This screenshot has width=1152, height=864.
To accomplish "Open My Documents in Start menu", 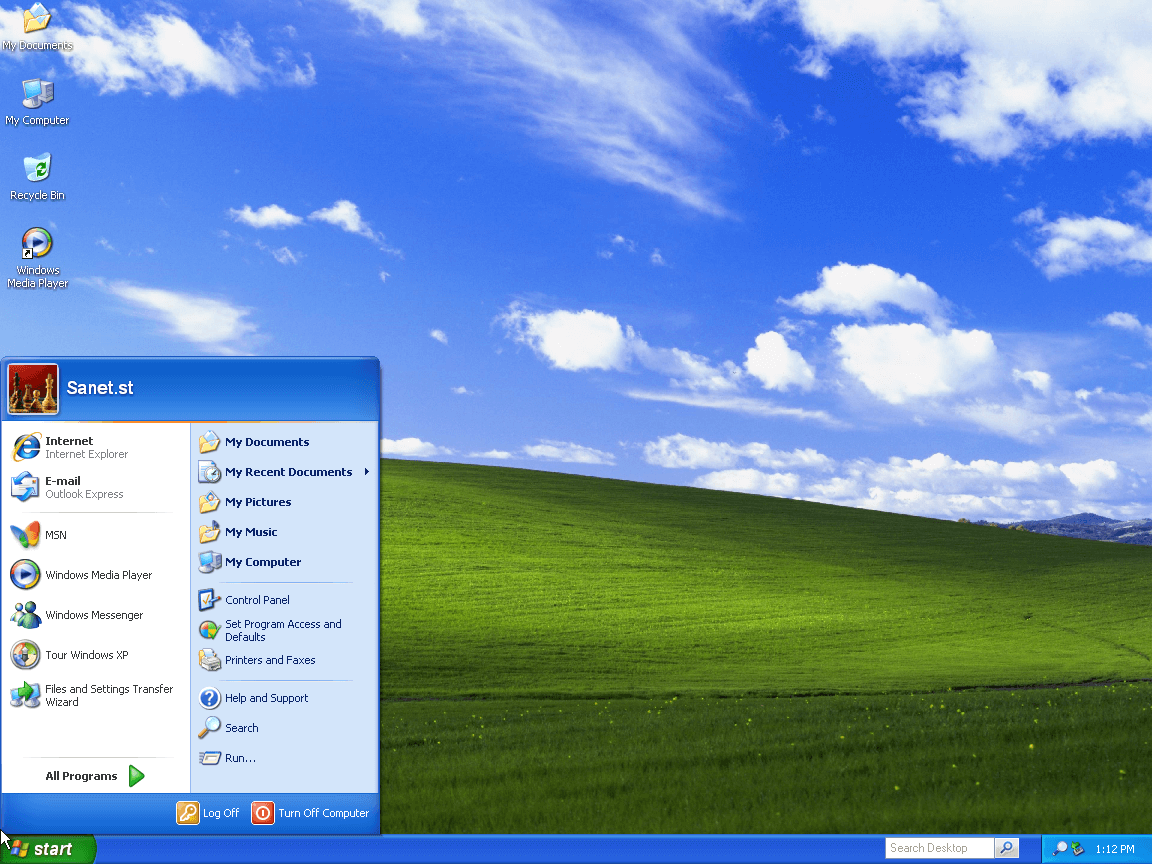I will pyautogui.click(x=286, y=442).
